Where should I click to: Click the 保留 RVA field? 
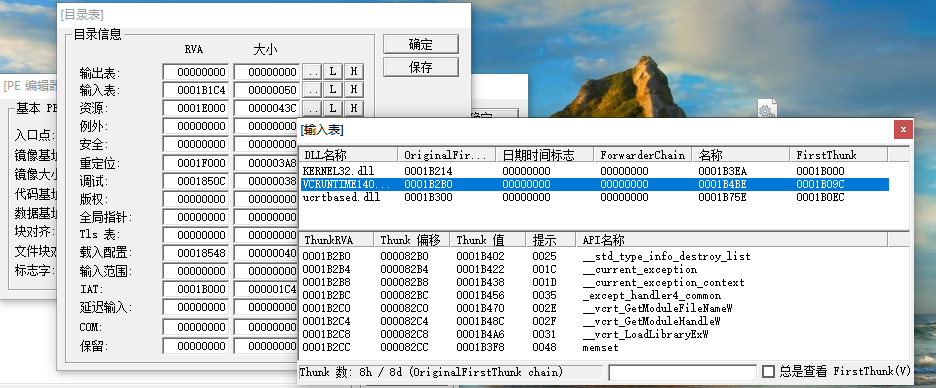[x=196, y=346]
